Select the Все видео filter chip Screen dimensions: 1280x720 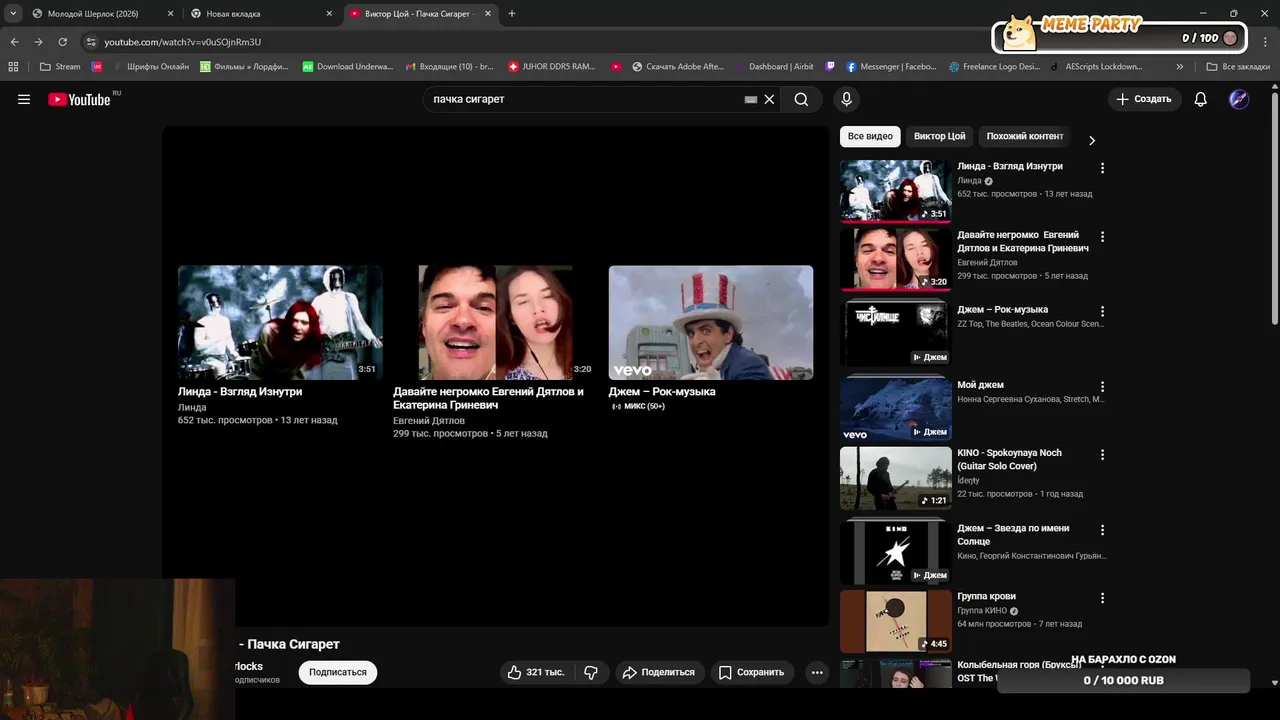[870, 136]
